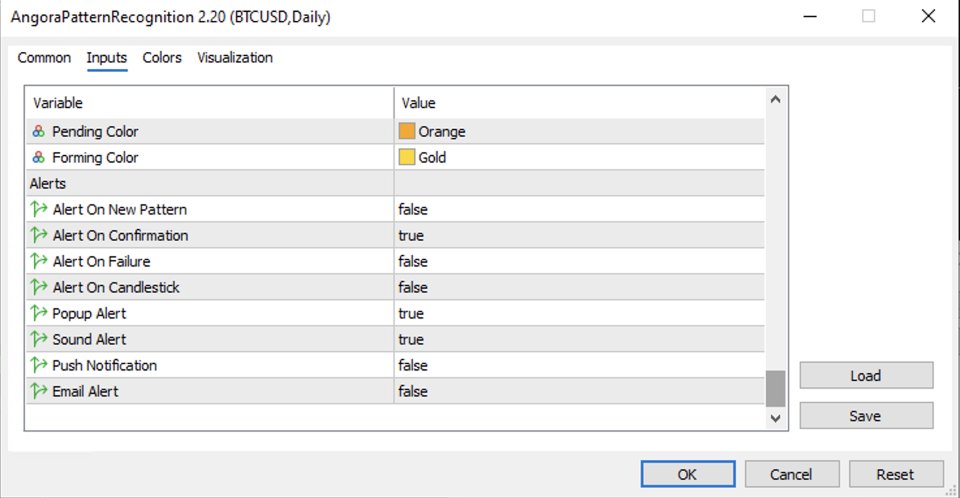This screenshot has height=498, width=960.
Task: Select the Alert On Failure label
Action: tap(102, 262)
